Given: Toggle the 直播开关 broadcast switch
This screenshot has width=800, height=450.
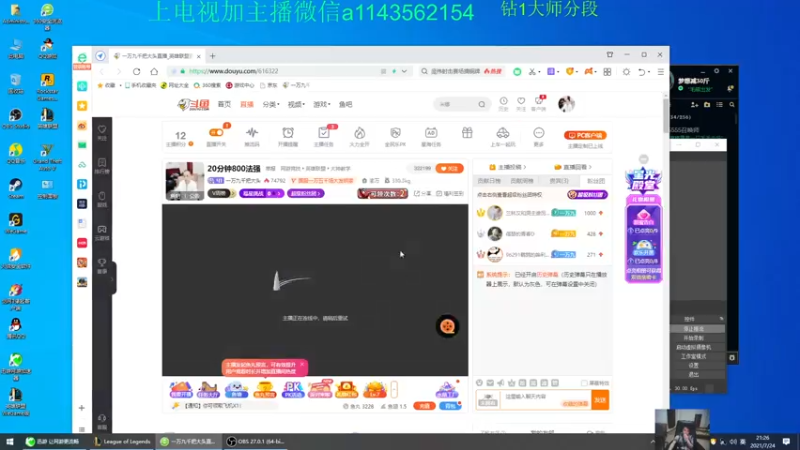Looking at the screenshot, I should [216, 133].
